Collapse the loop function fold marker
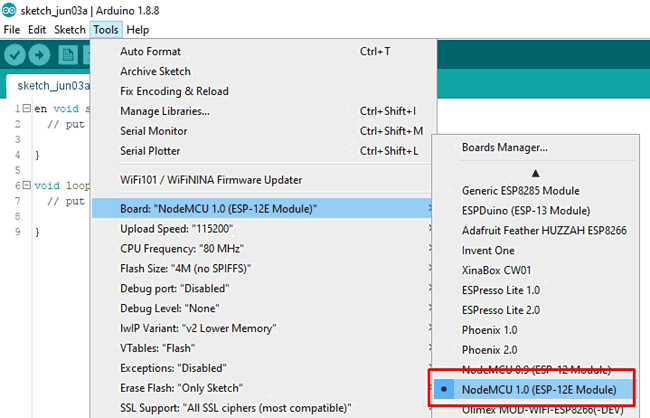The height and width of the screenshot is (418, 650). (x=26, y=186)
